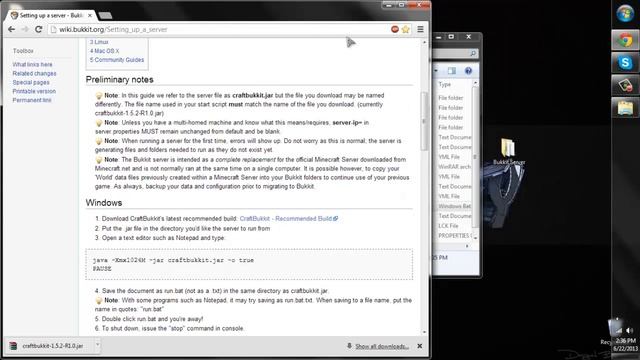
Task: Open Explorer help icon
Action: [468, 71]
